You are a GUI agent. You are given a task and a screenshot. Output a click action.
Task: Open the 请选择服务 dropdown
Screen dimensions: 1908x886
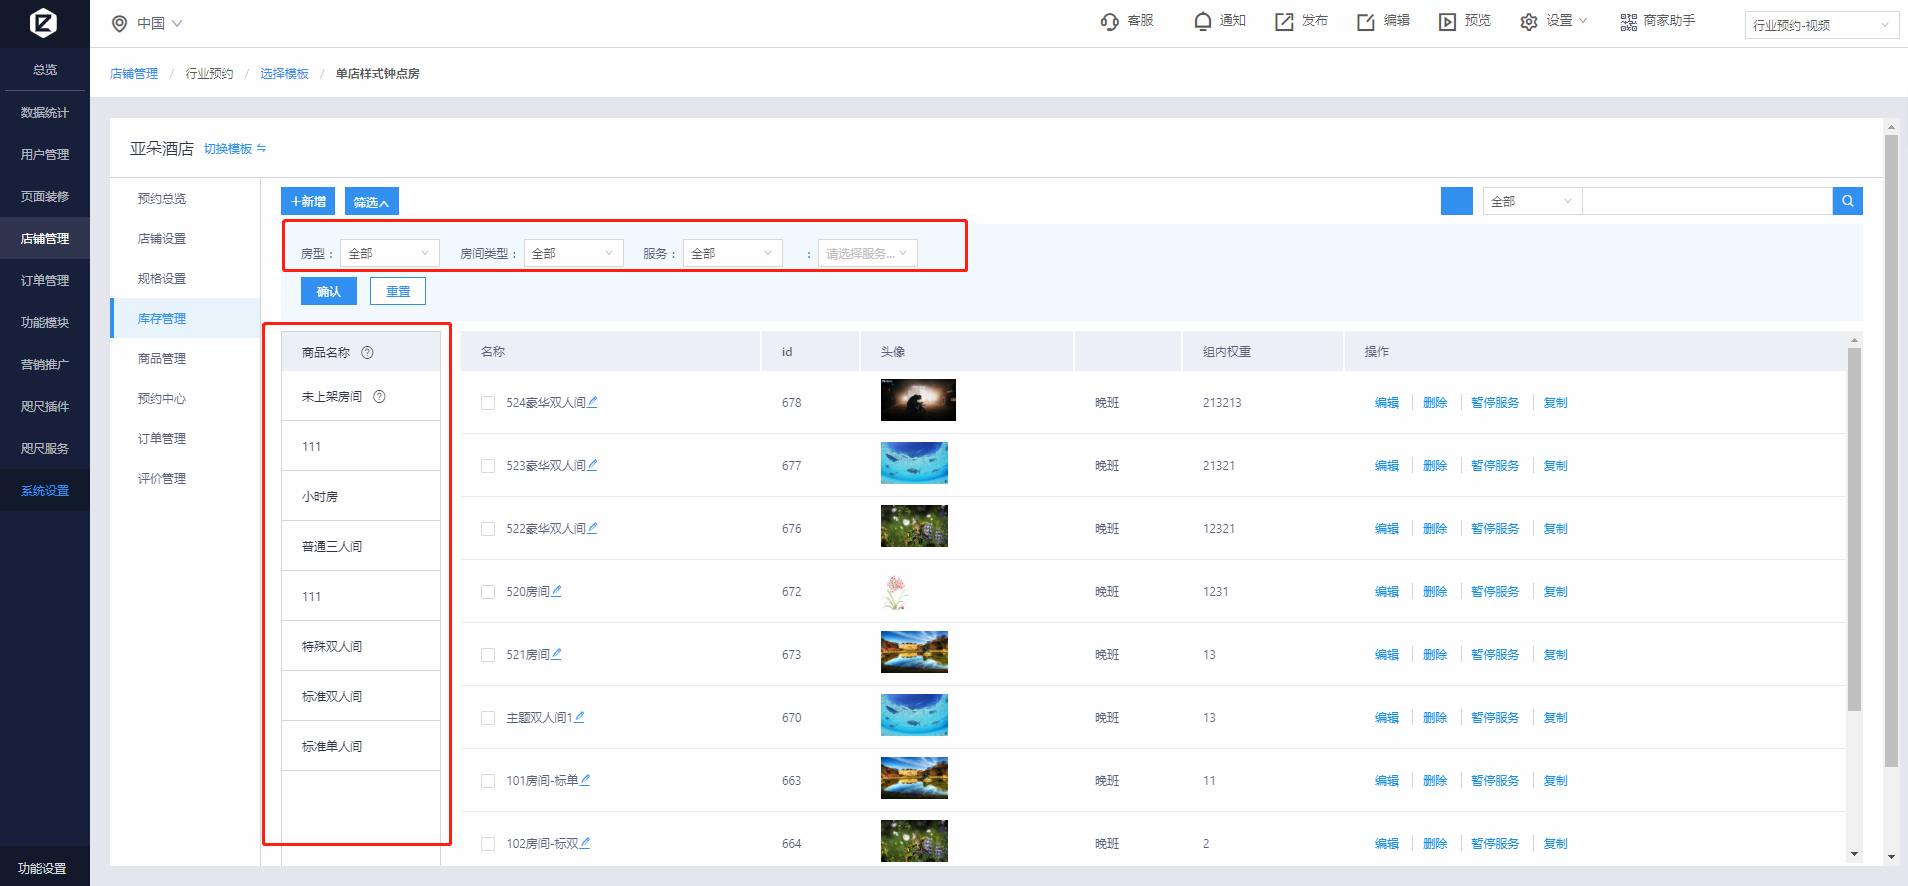(867, 253)
